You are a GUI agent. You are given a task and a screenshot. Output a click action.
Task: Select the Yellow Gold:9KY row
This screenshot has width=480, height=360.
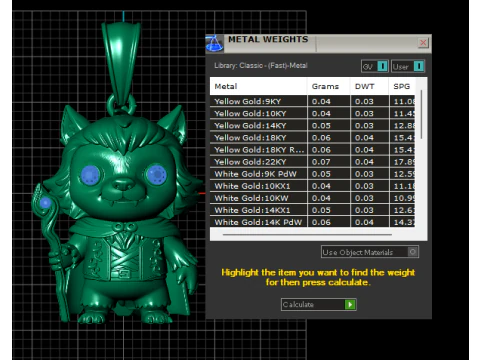(313, 101)
